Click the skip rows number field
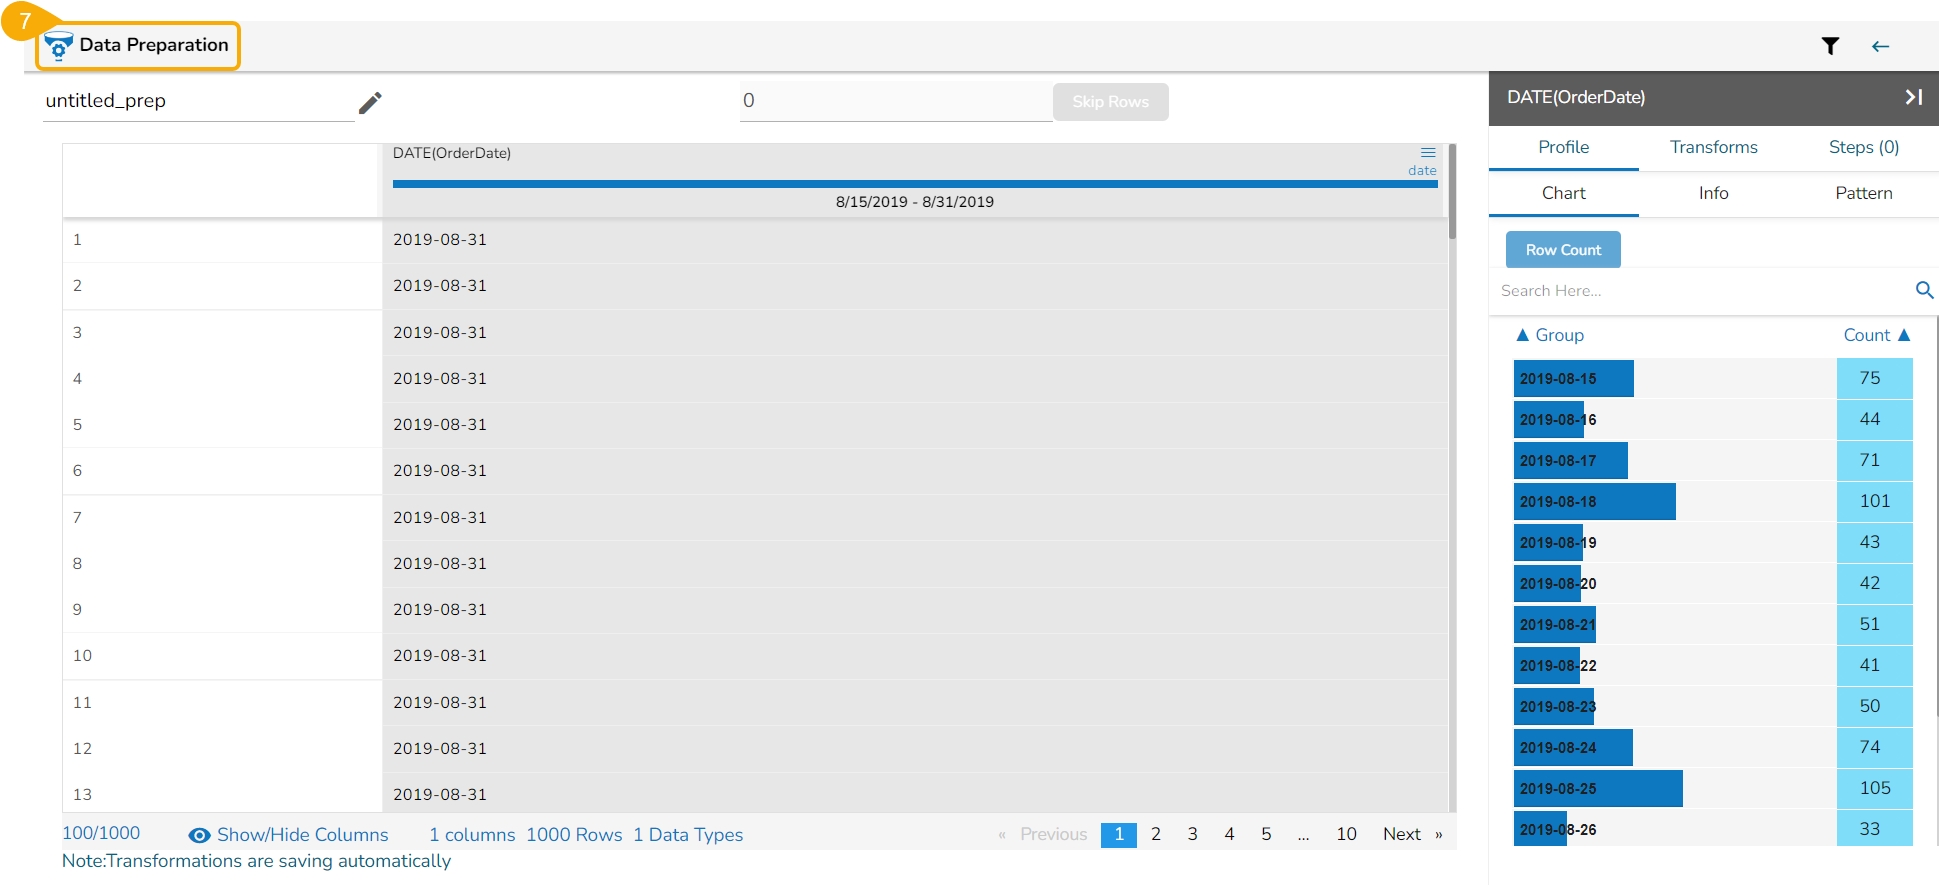 [x=896, y=101]
